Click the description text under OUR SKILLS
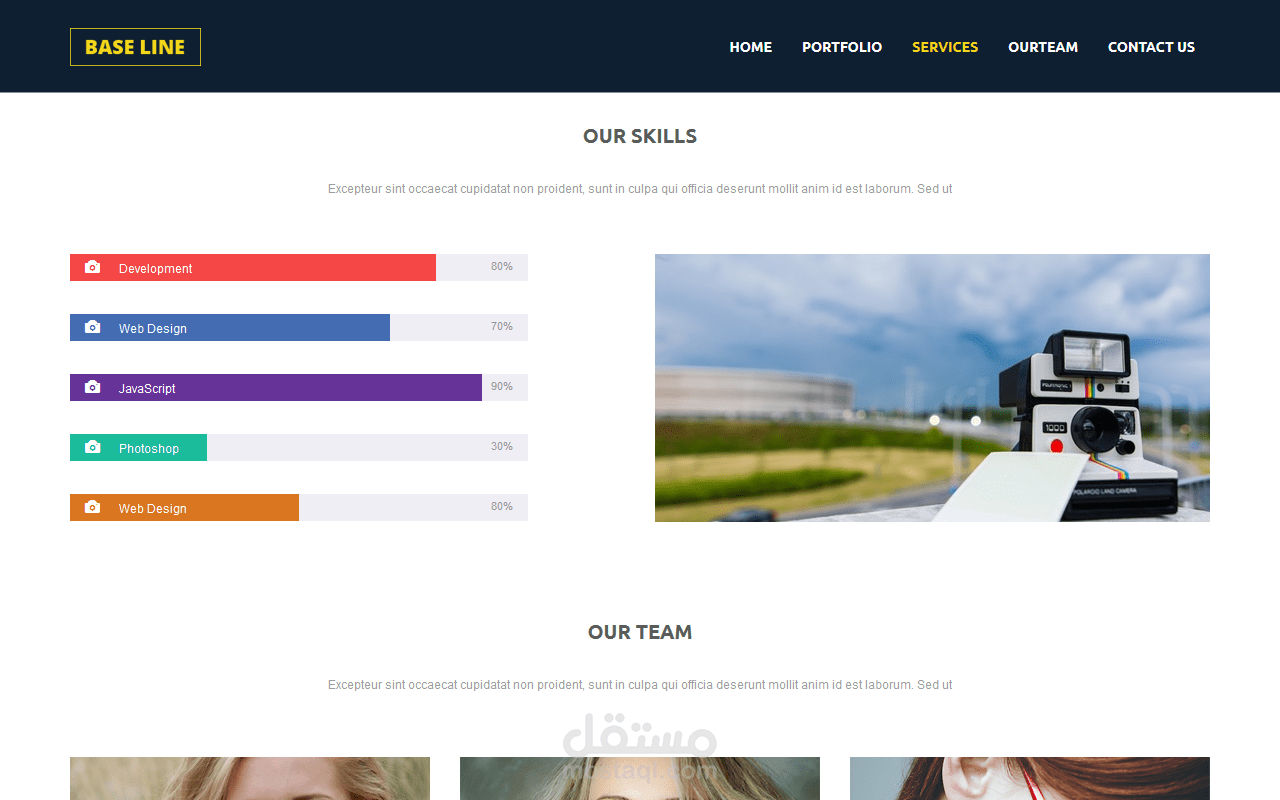The width and height of the screenshot is (1280, 800). click(640, 189)
